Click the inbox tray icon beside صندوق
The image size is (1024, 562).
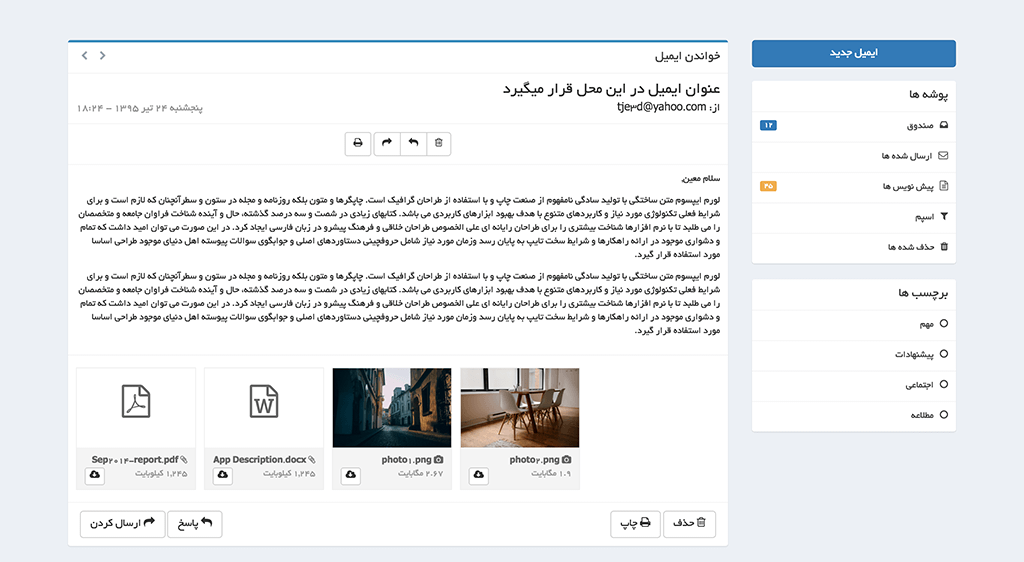[x=944, y=125]
